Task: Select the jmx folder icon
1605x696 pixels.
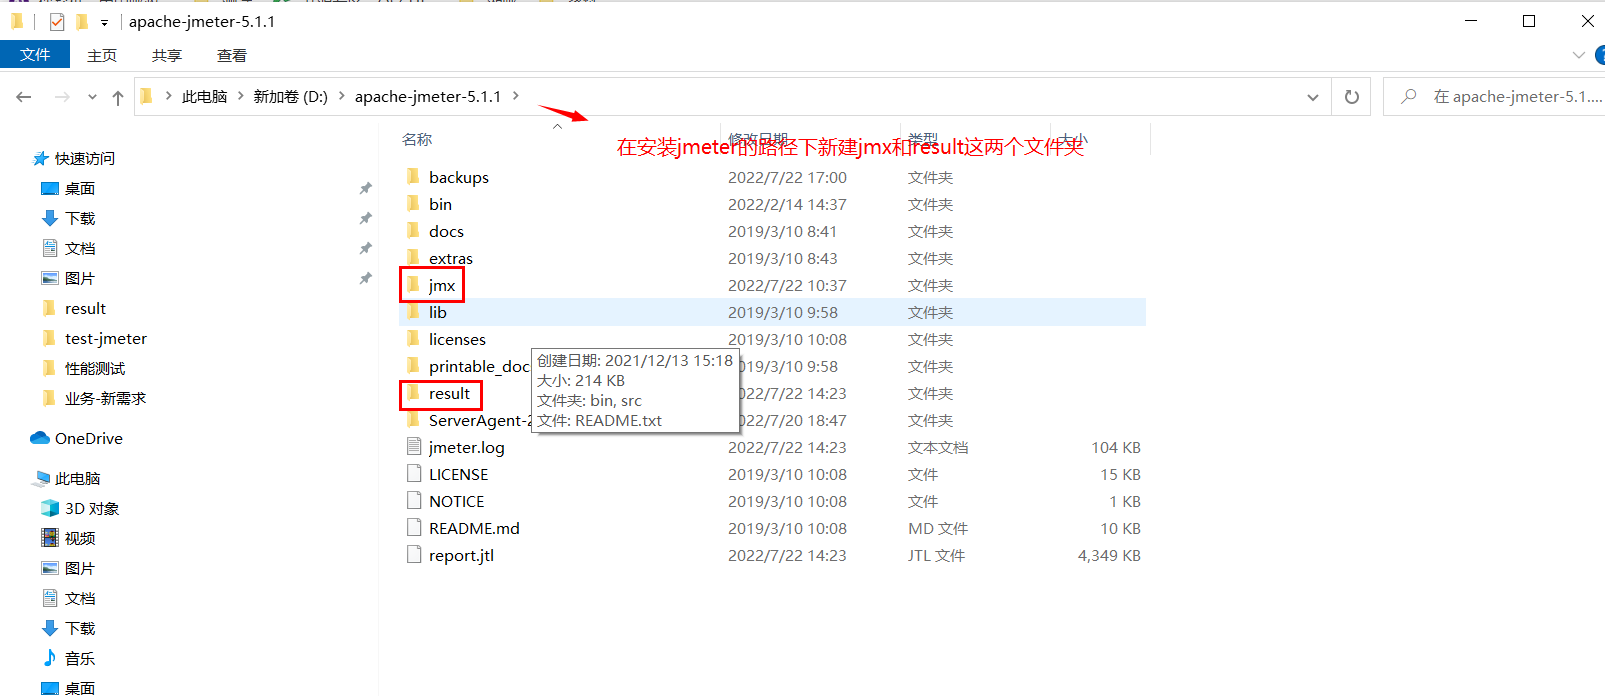Action: (413, 285)
